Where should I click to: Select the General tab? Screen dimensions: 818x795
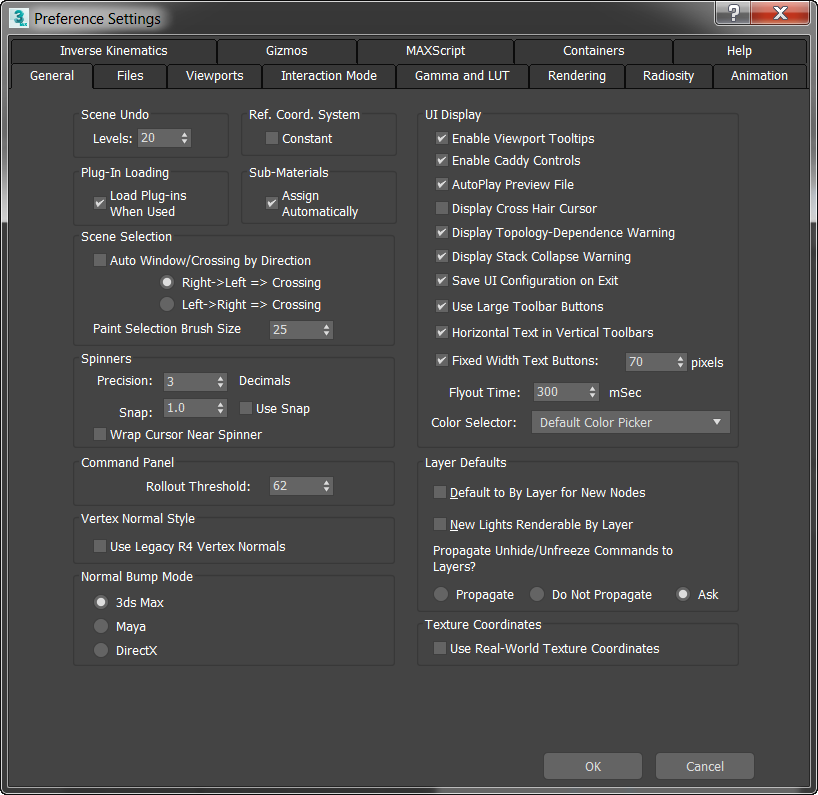[x=52, y=76]
